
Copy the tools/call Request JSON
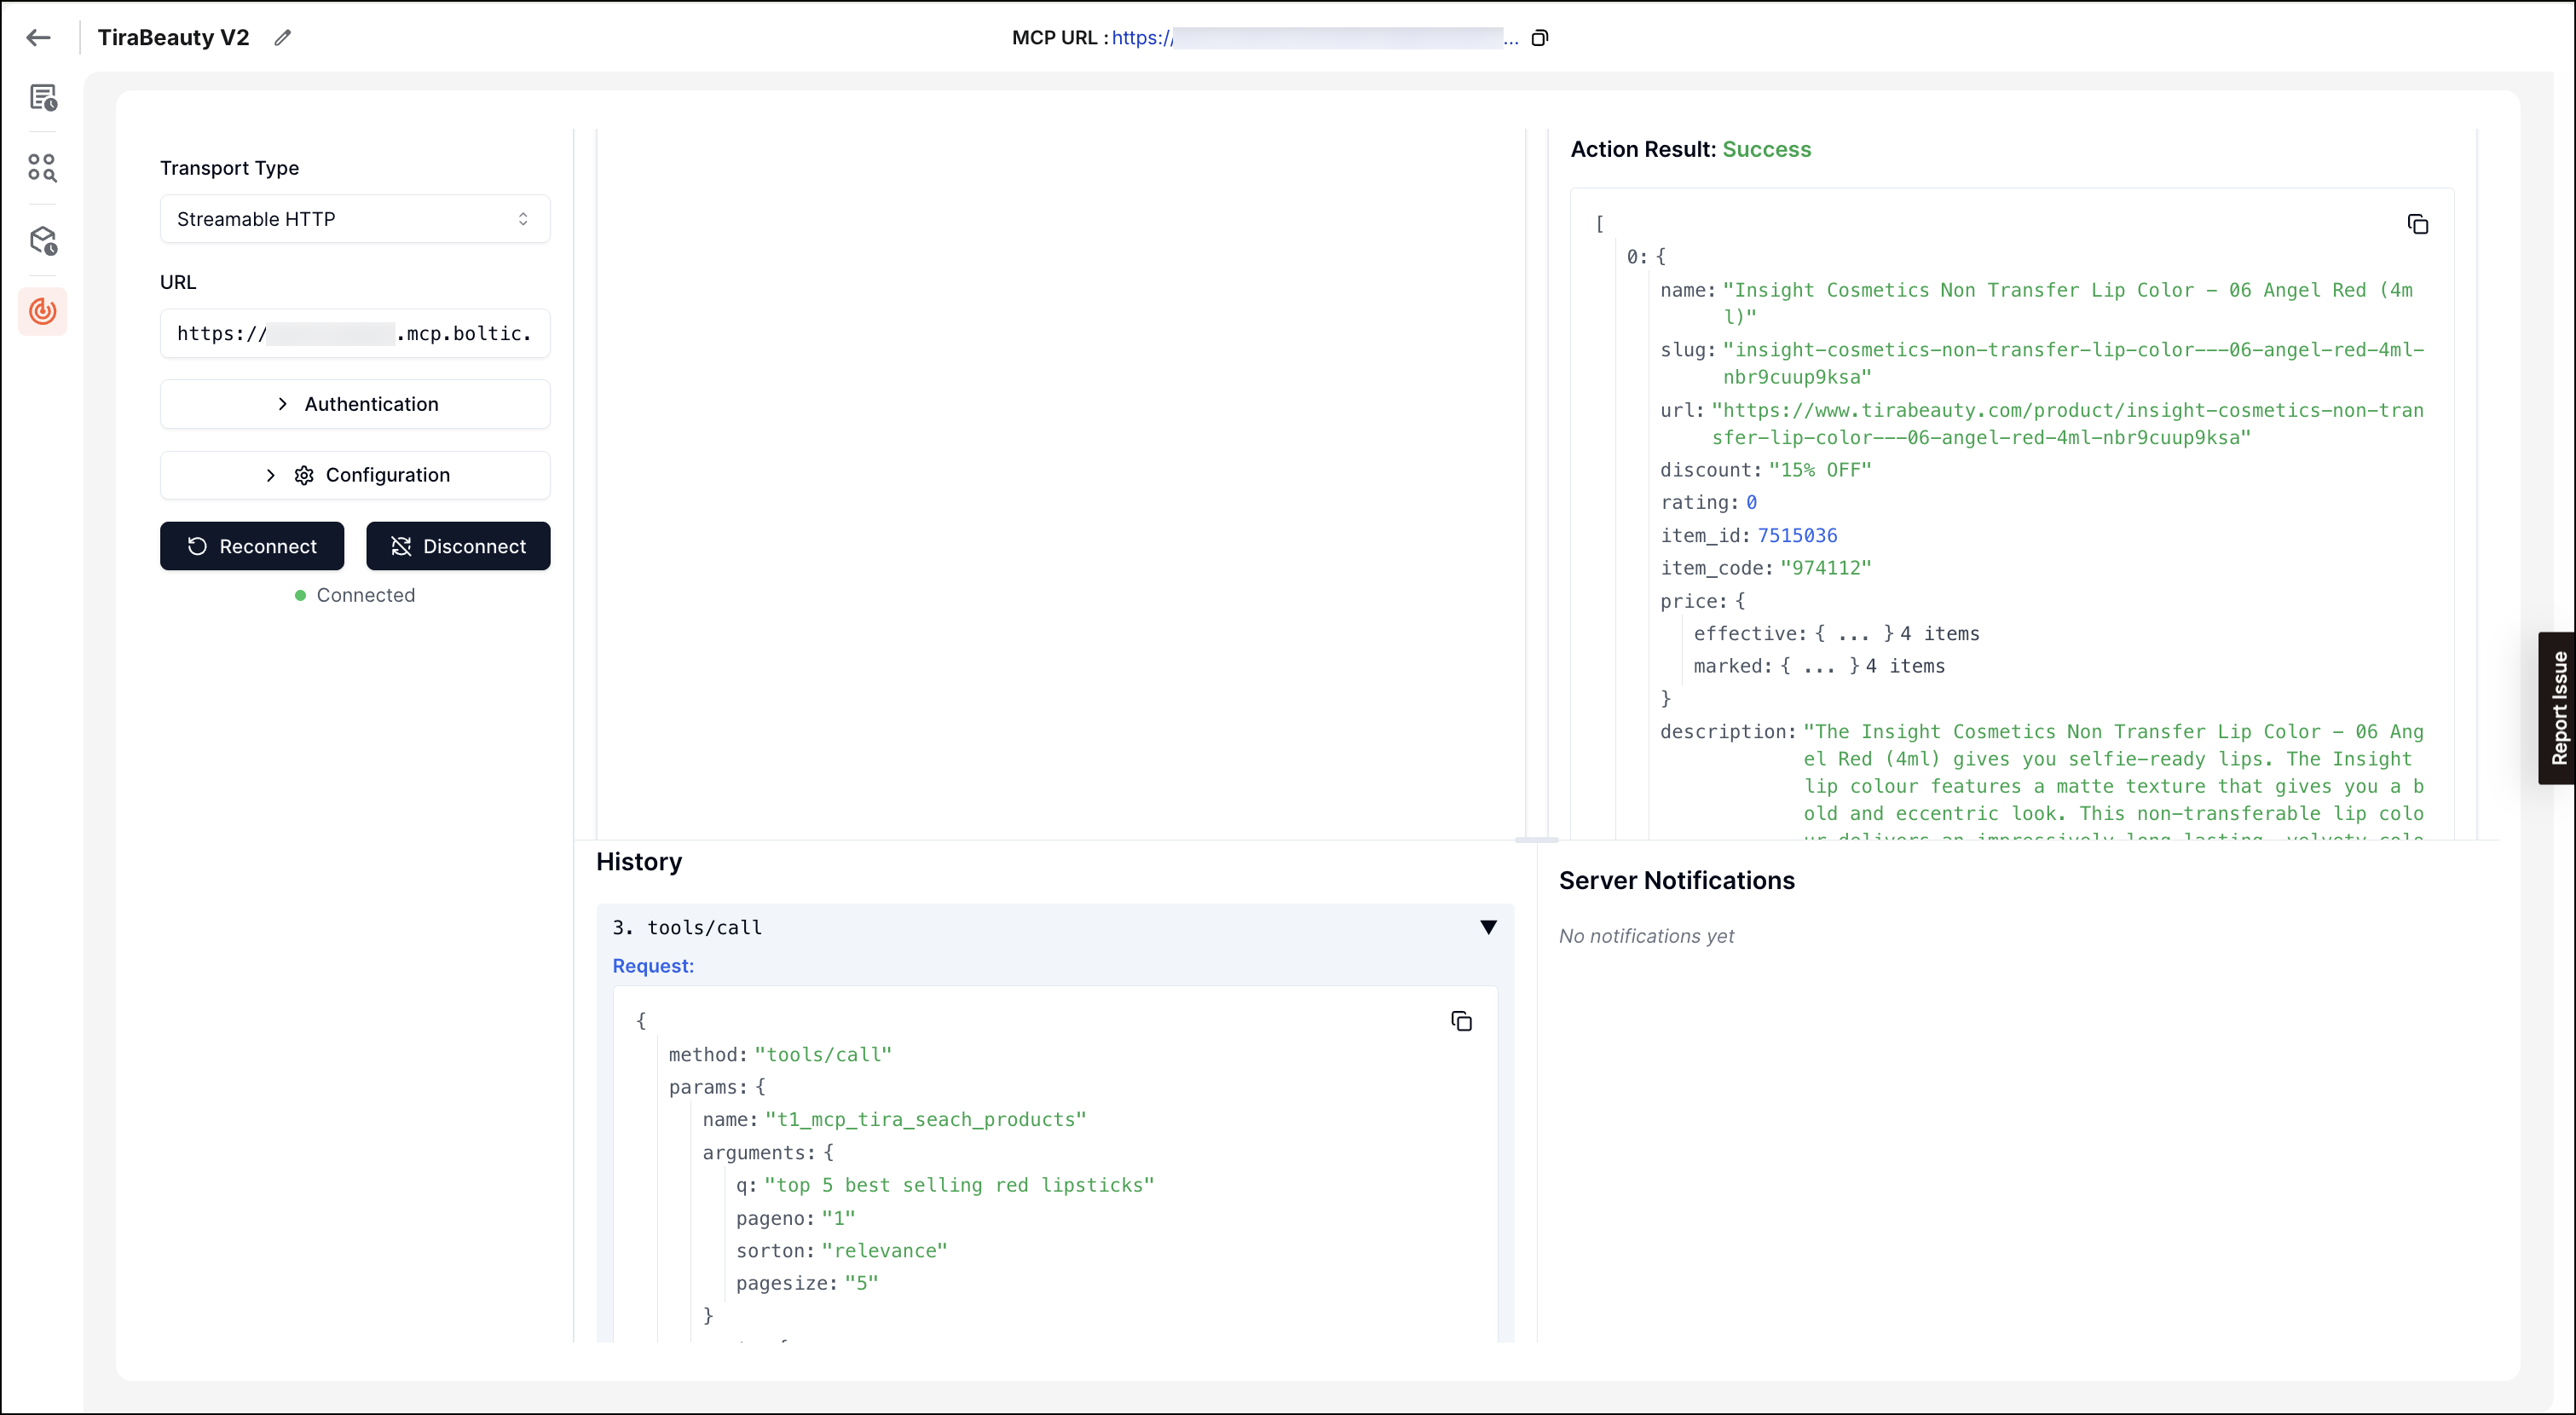click(x=1461, y=1021)
